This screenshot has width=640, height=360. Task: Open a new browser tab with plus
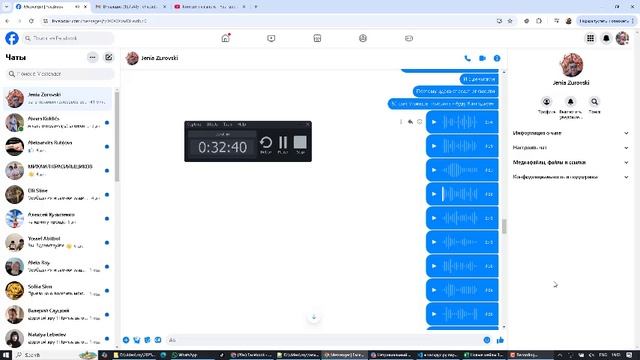pyautogui.click(x=256, y=7)
